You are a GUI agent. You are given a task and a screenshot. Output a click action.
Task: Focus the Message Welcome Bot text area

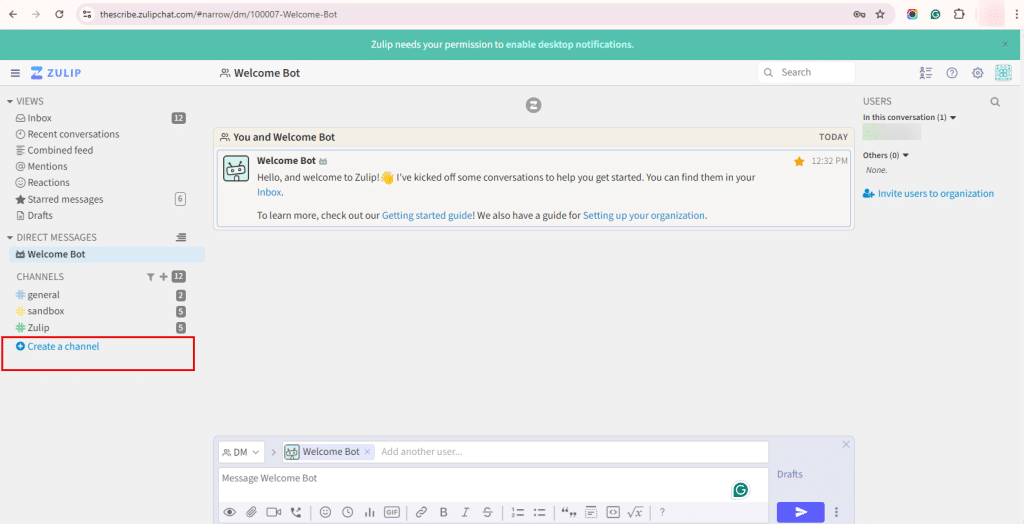[x=492, y=484]
